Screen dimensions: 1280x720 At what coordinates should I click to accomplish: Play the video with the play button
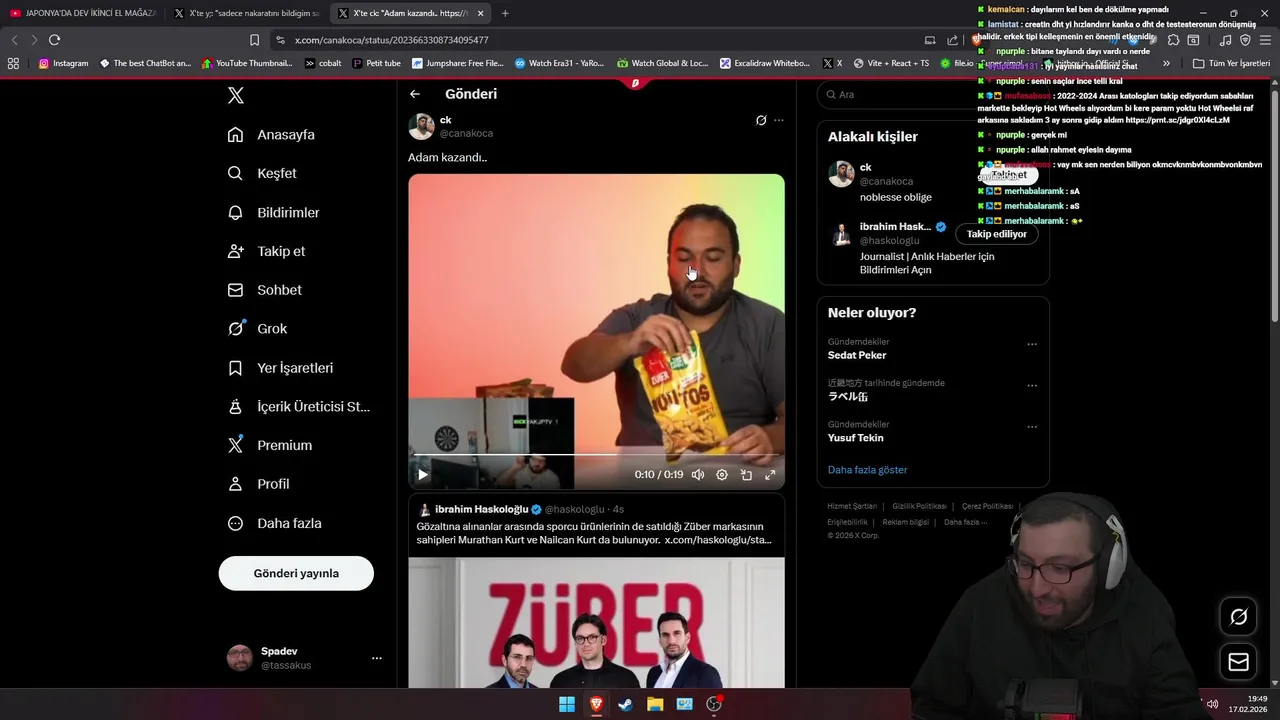tap(423, 475)
